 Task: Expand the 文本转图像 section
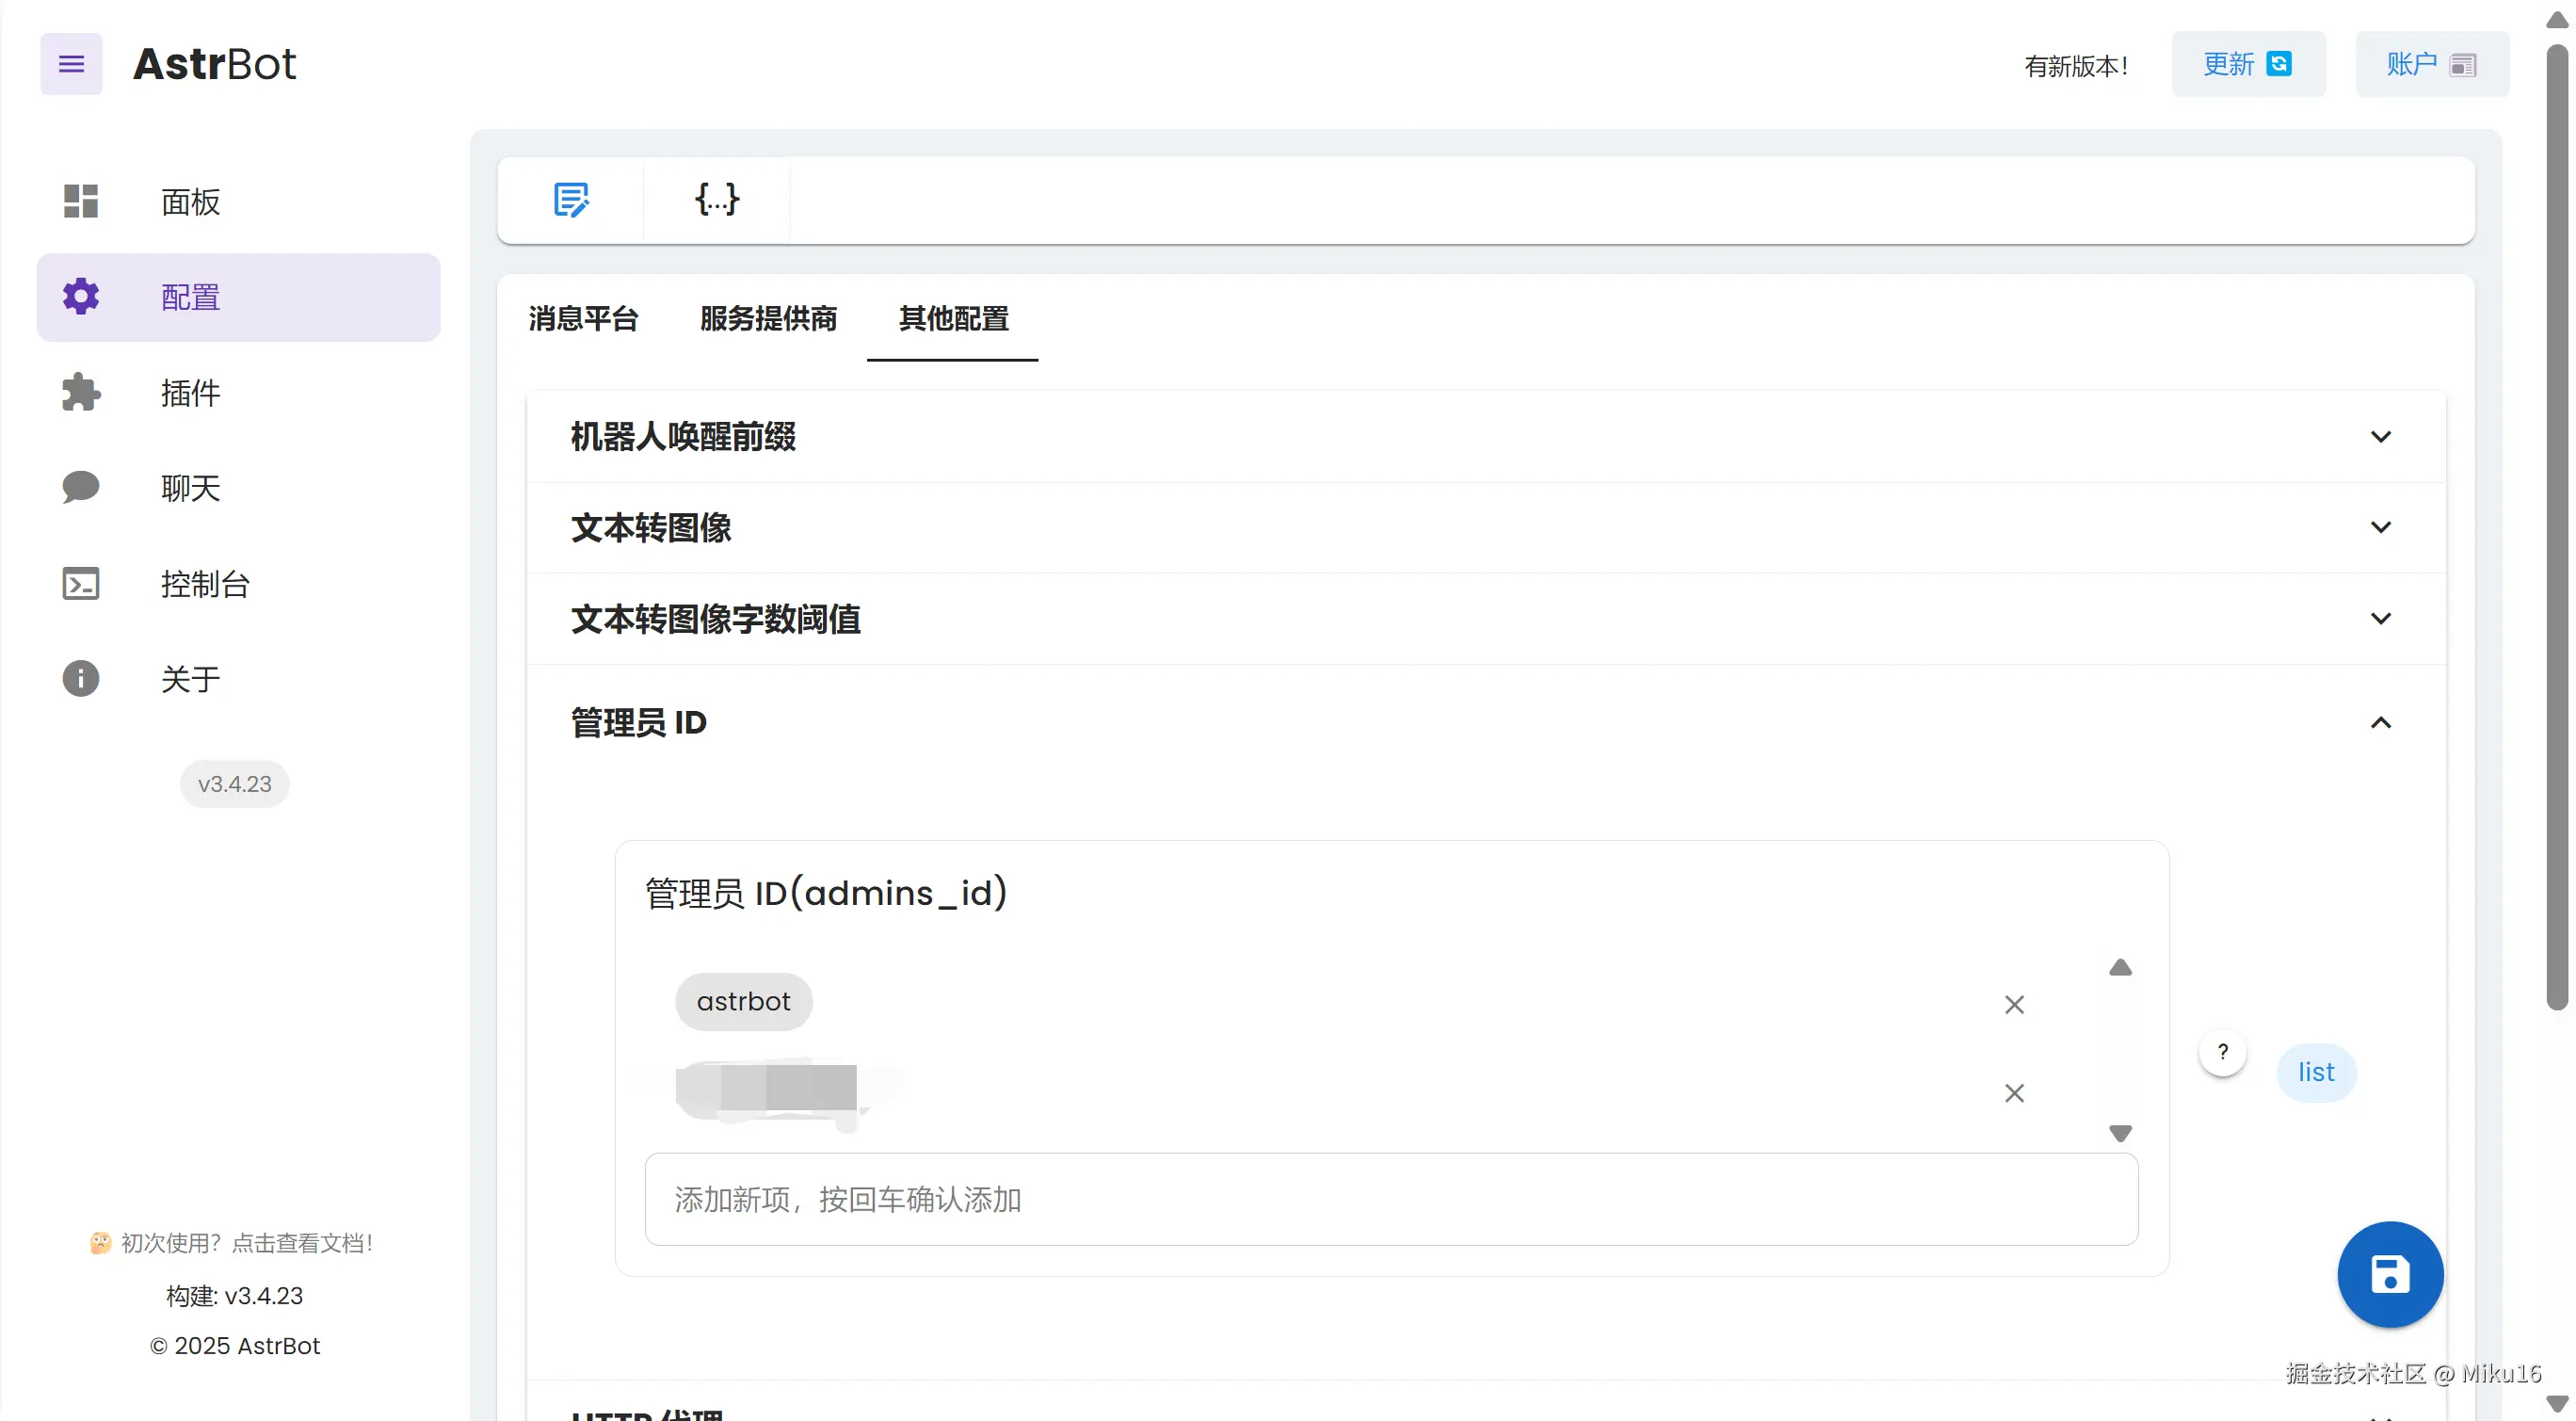[2380, 527]
